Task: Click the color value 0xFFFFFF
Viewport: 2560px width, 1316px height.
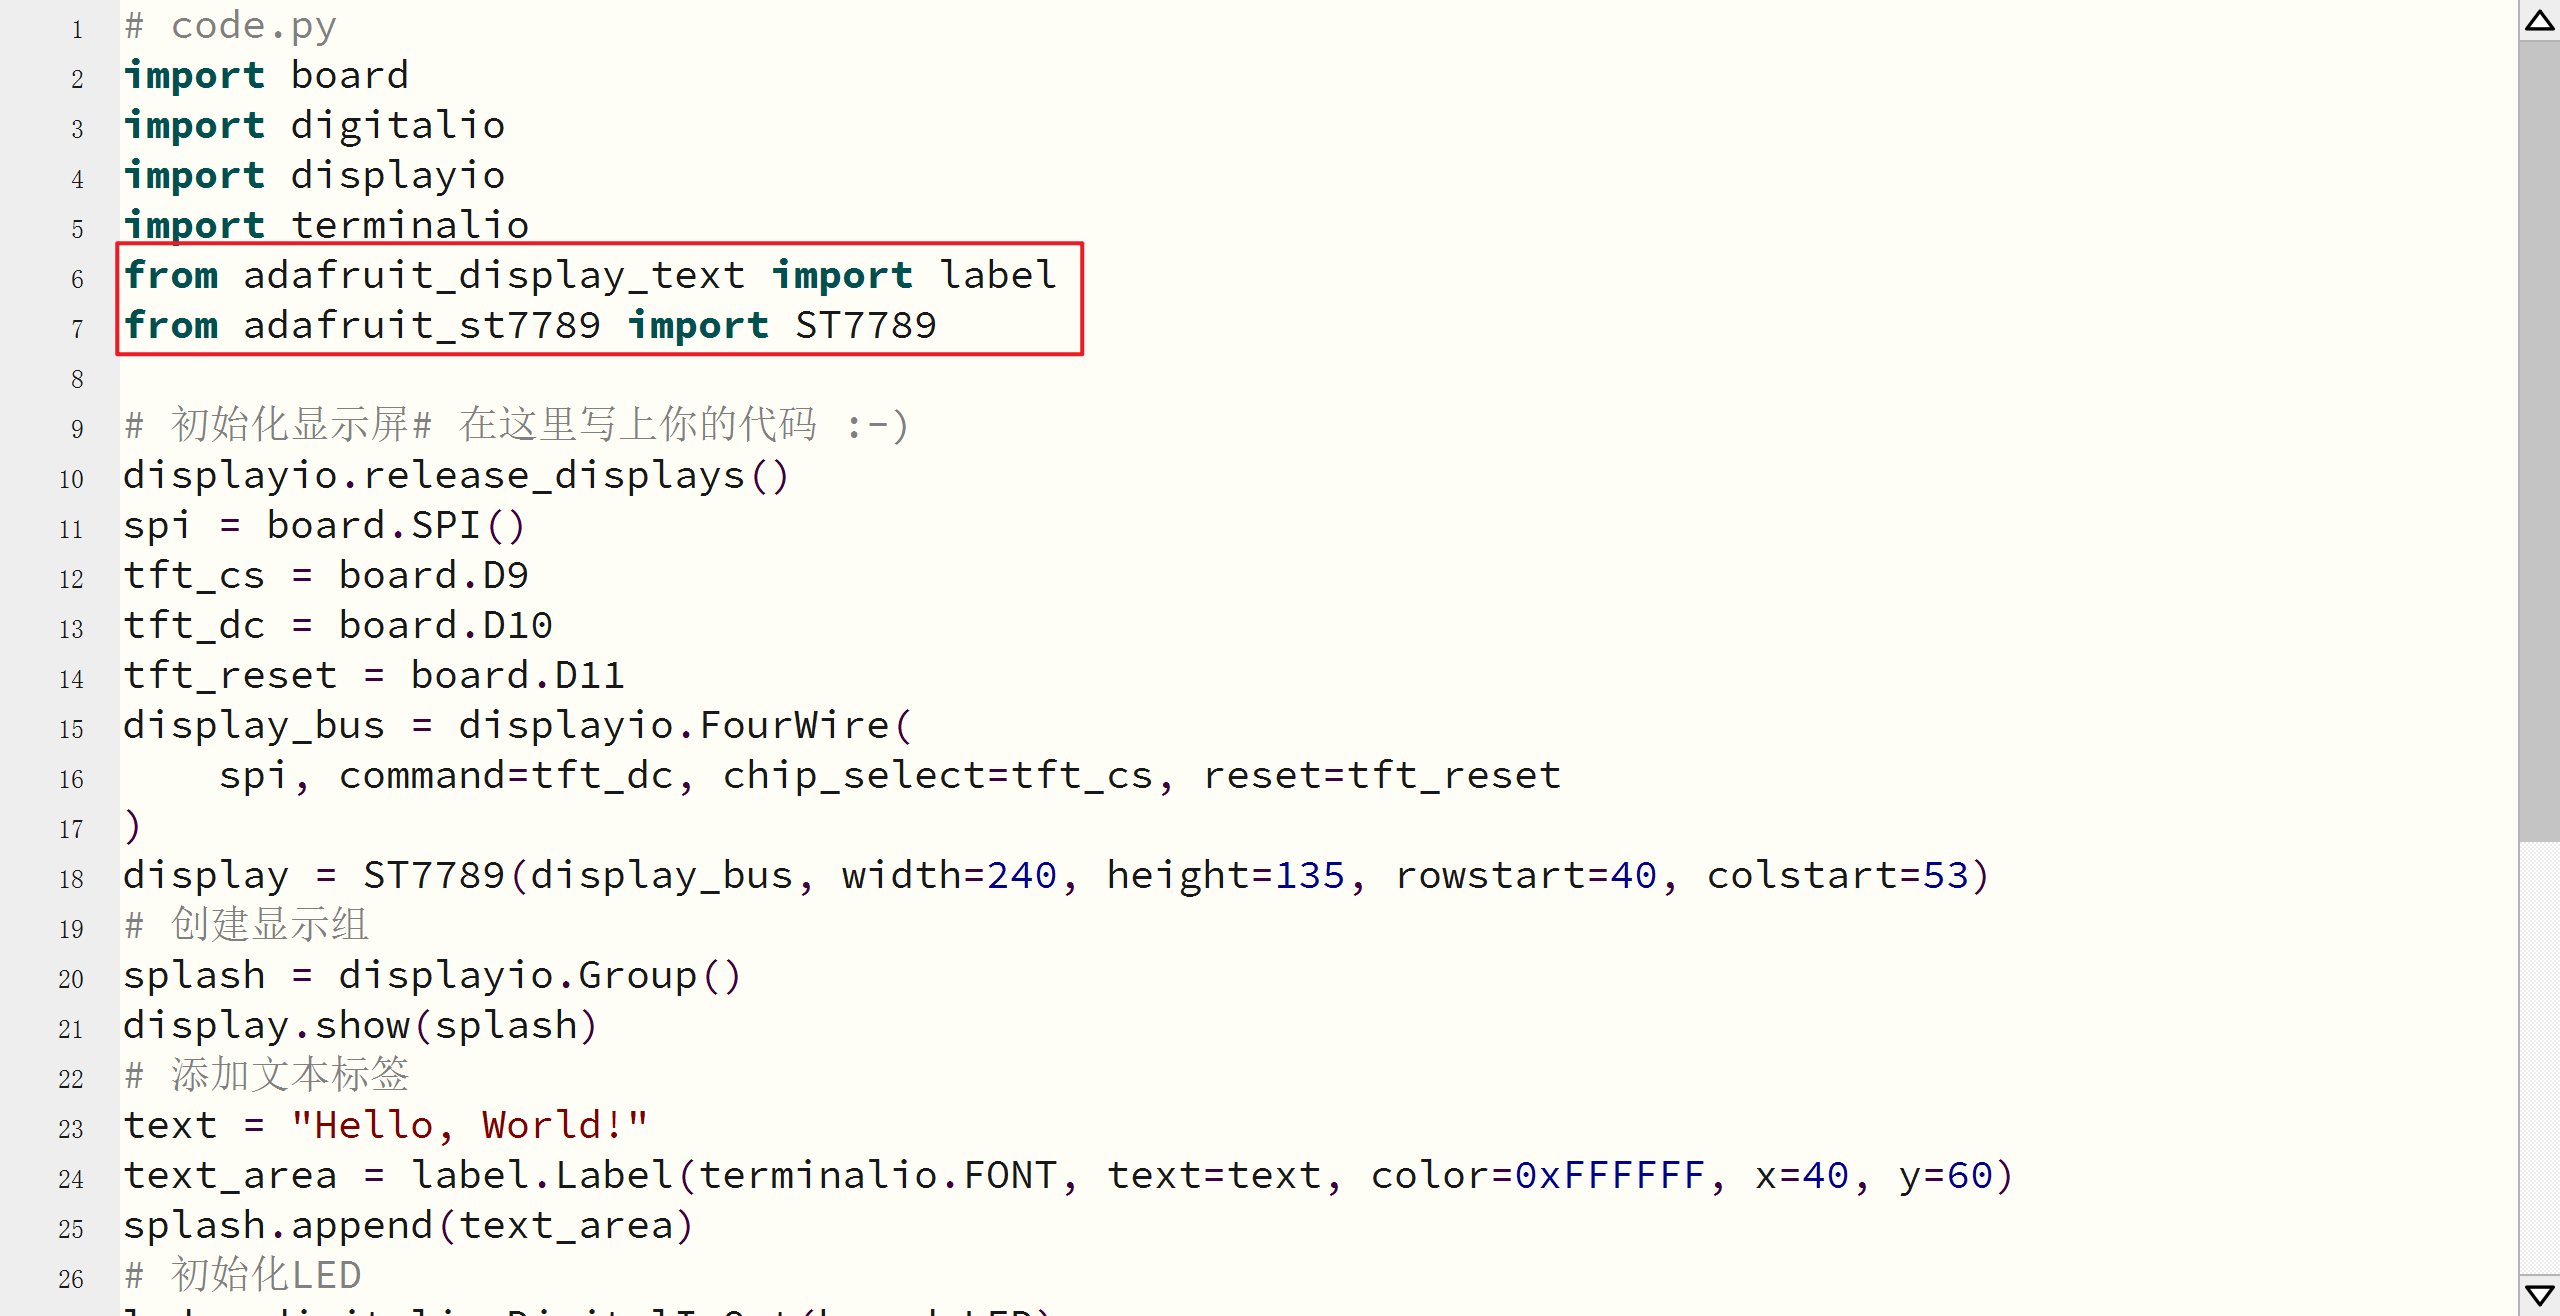Action: pos(1610,1175)
